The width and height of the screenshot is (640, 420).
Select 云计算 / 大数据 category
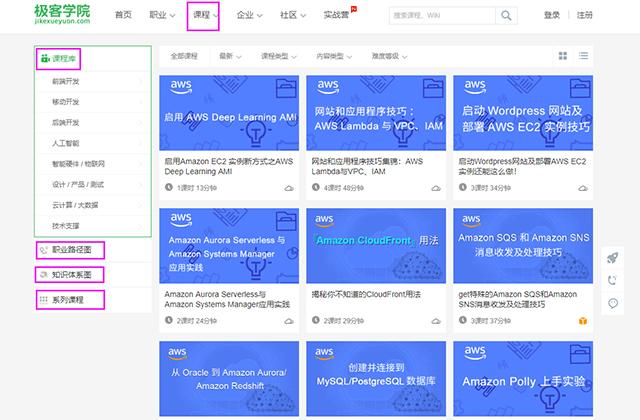pos(75,205)
